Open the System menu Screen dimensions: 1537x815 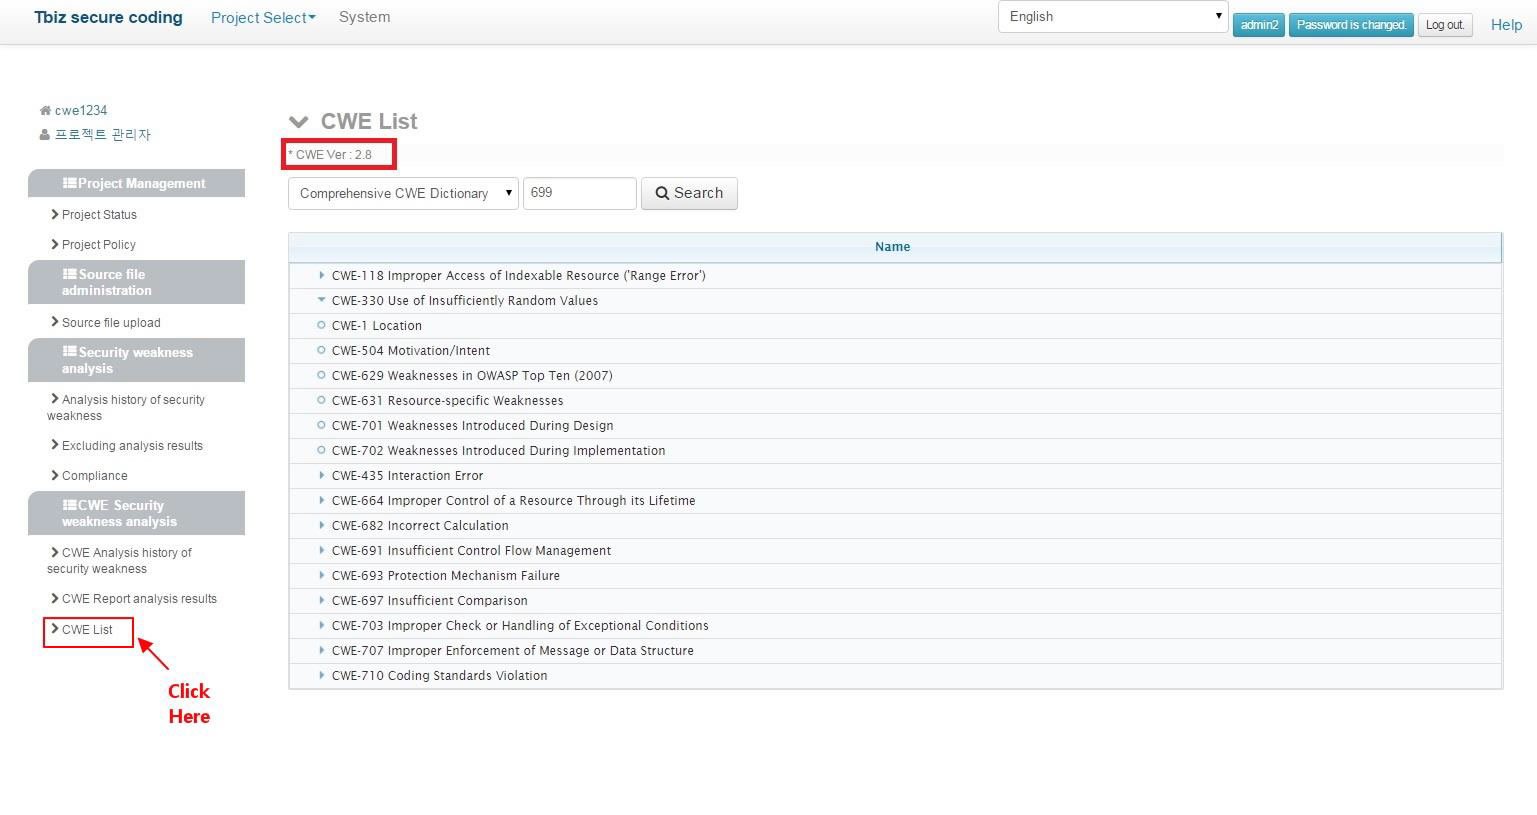pyautogui.click(x=364, y=17)
